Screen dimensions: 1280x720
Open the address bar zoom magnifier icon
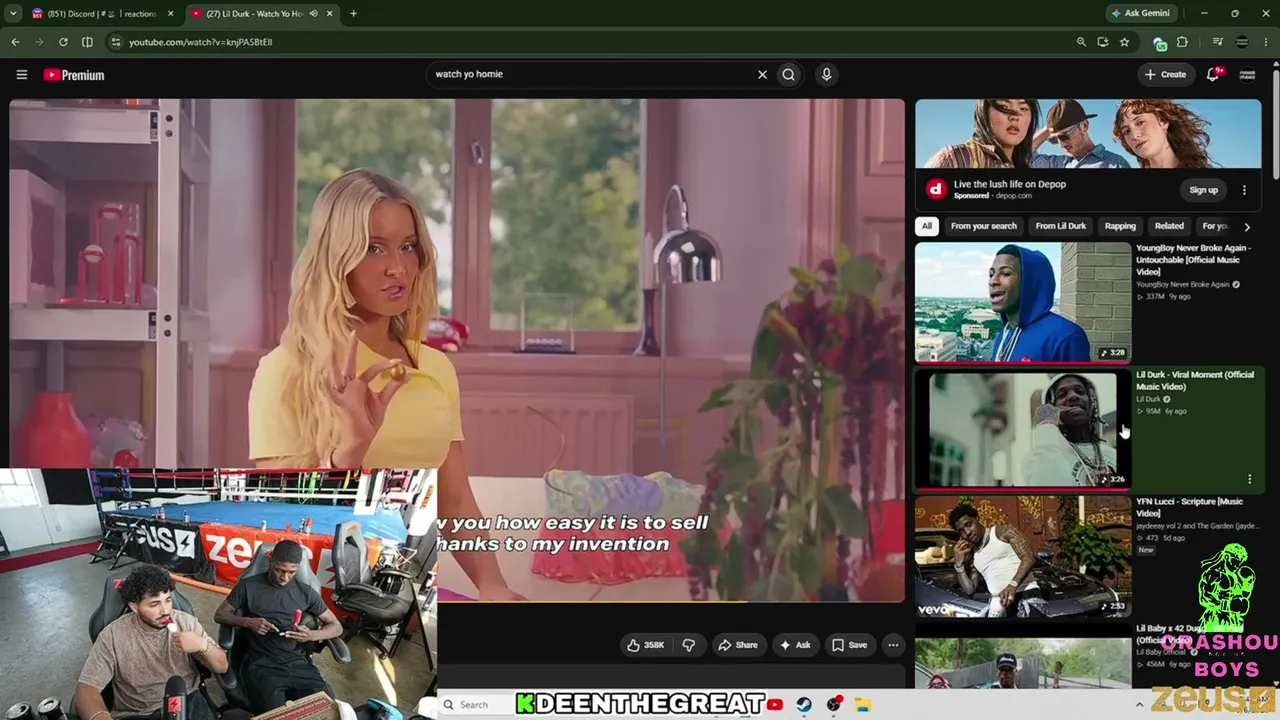(x=1081, y=42)
